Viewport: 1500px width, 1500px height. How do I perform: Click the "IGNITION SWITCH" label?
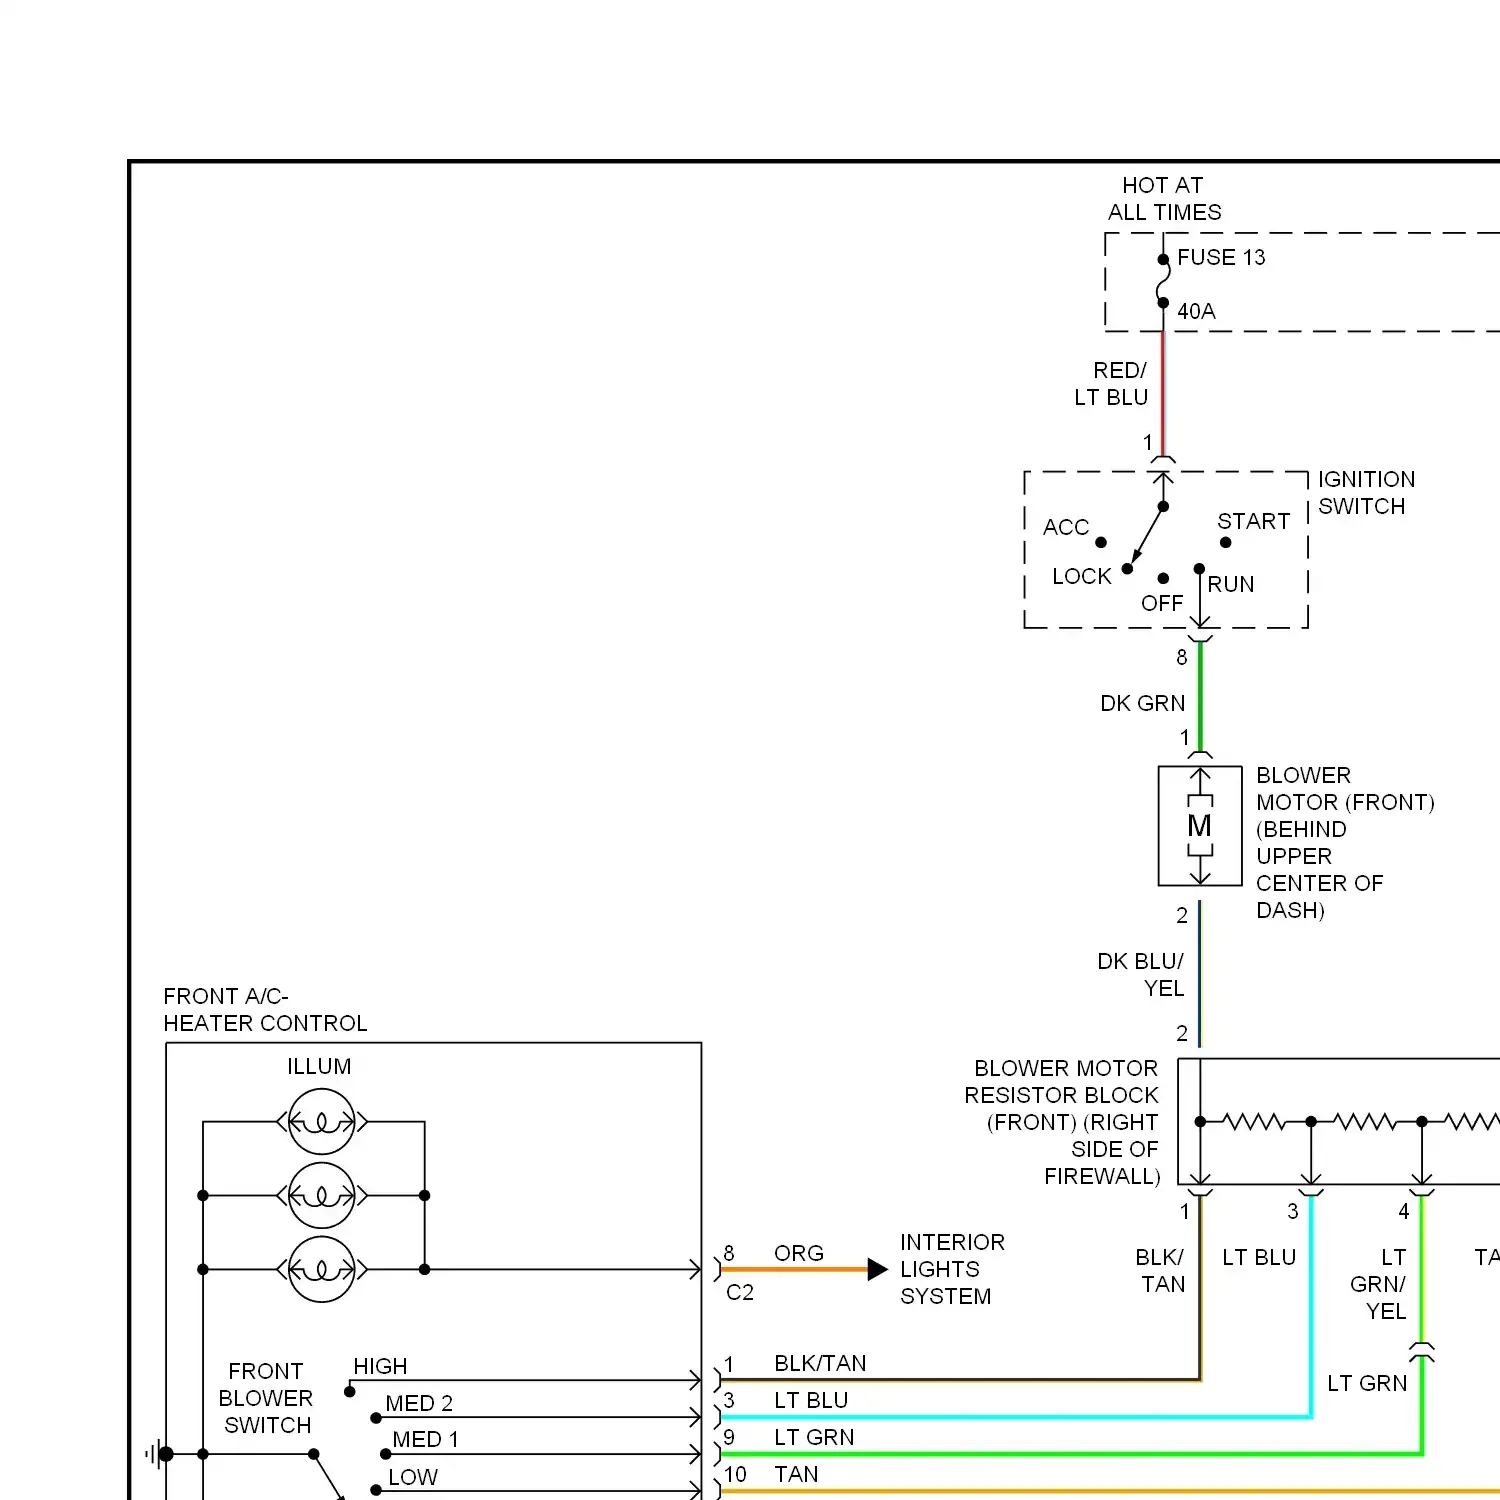[x=1366, y=493]
